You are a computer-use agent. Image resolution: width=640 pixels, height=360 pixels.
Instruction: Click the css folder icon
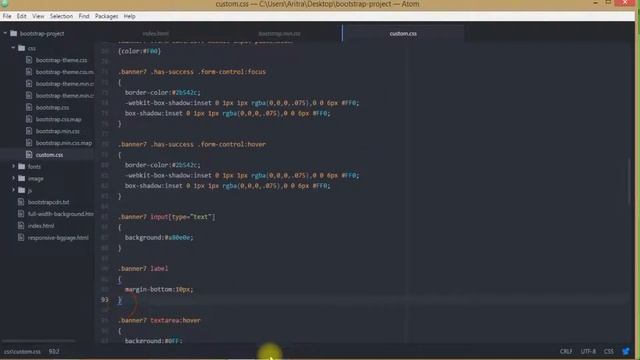tap(22, 48)
